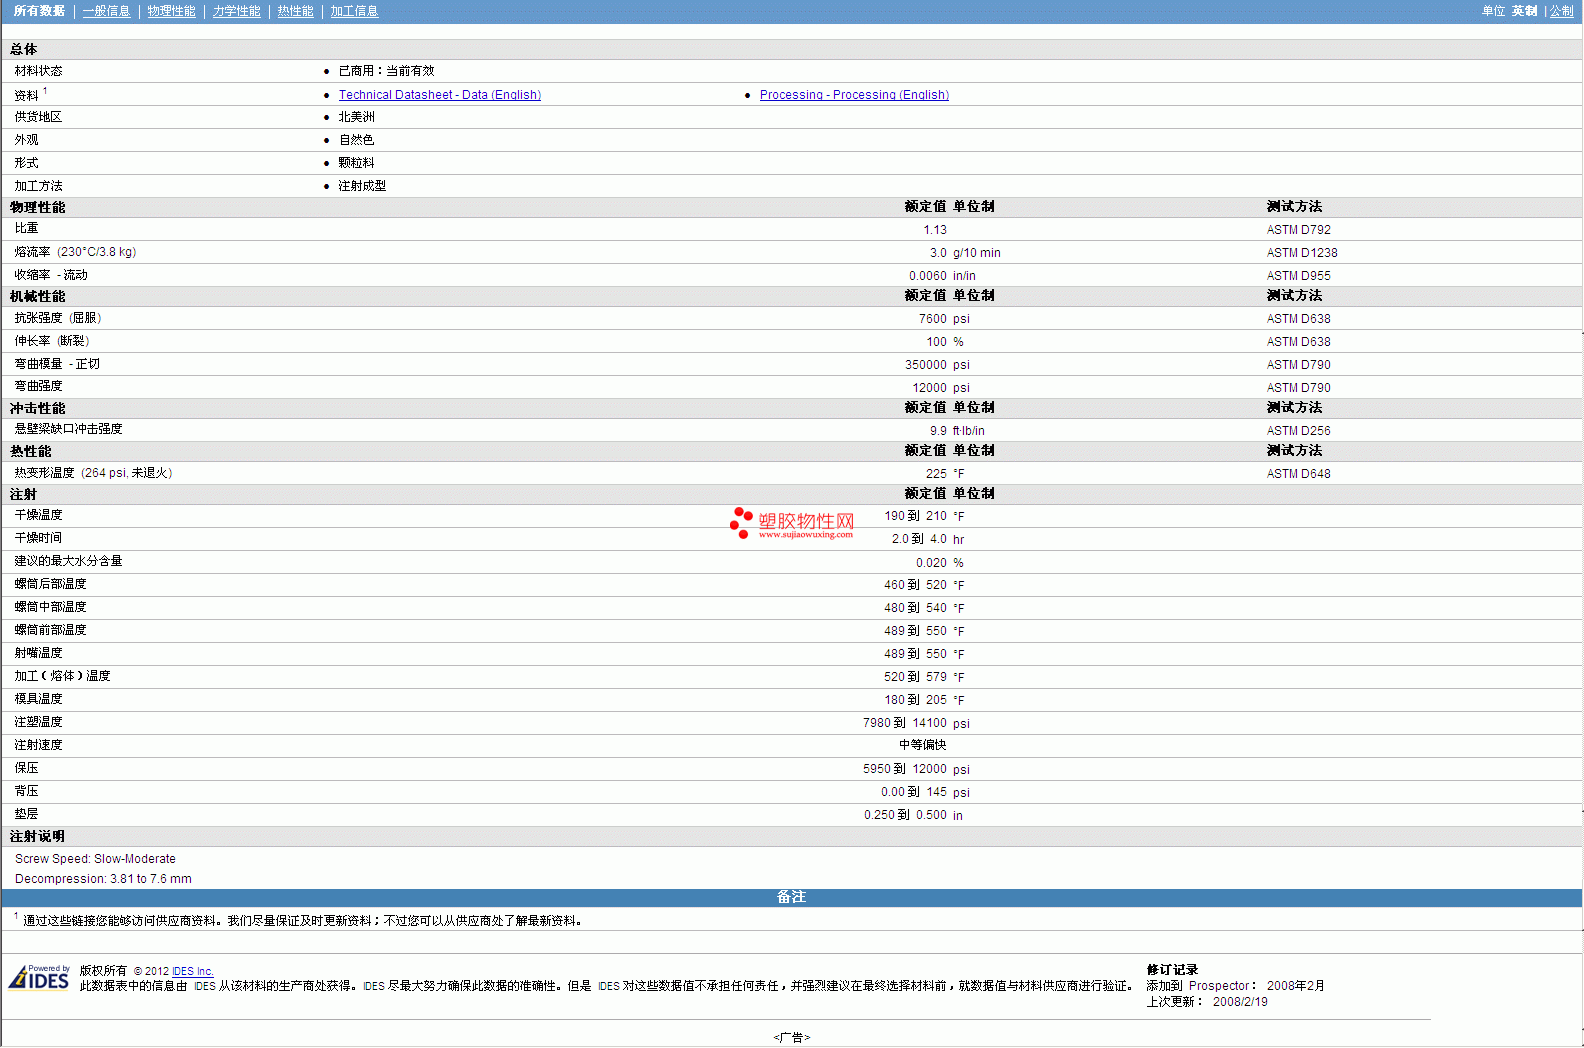Click ASTM D256 test method
This screenshot has width=1584, height=1048.
click(1298, 431)
